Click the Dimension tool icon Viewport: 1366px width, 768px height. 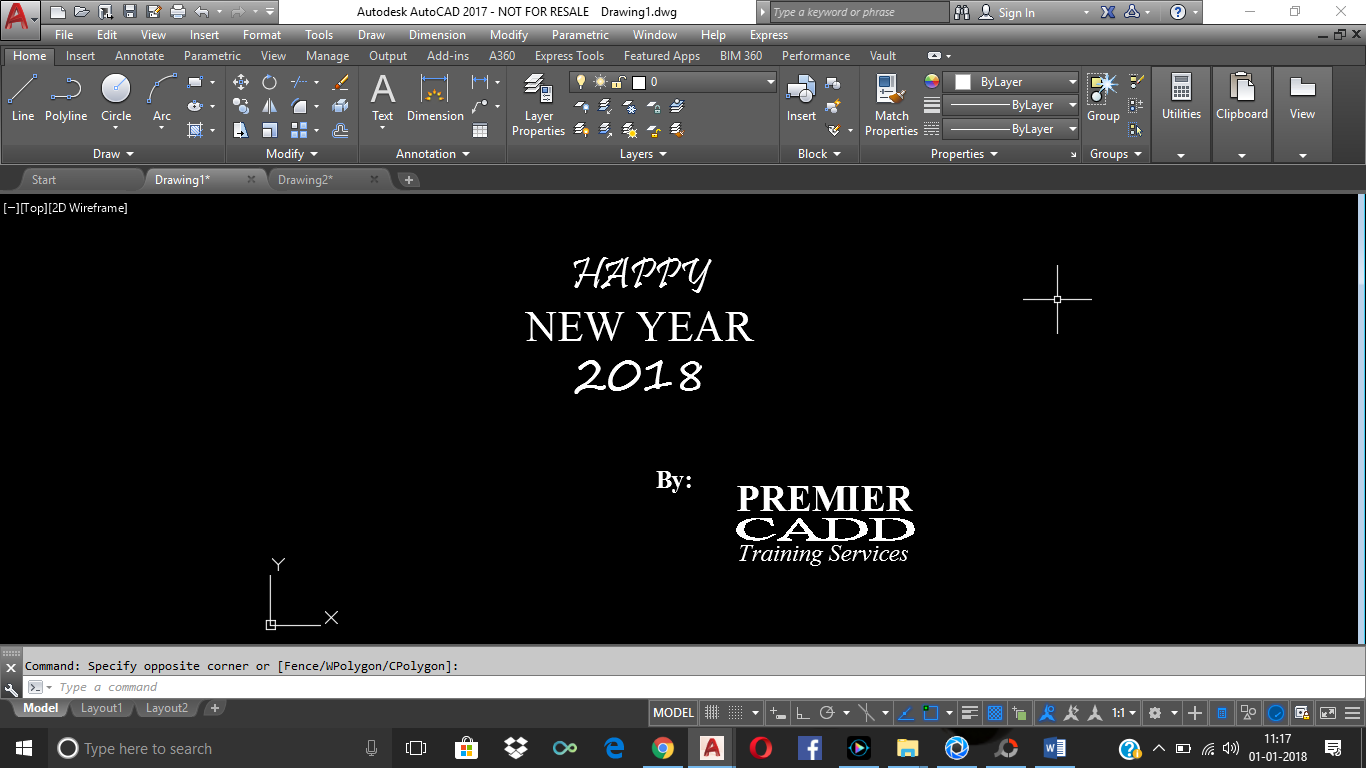pos(435,98)
